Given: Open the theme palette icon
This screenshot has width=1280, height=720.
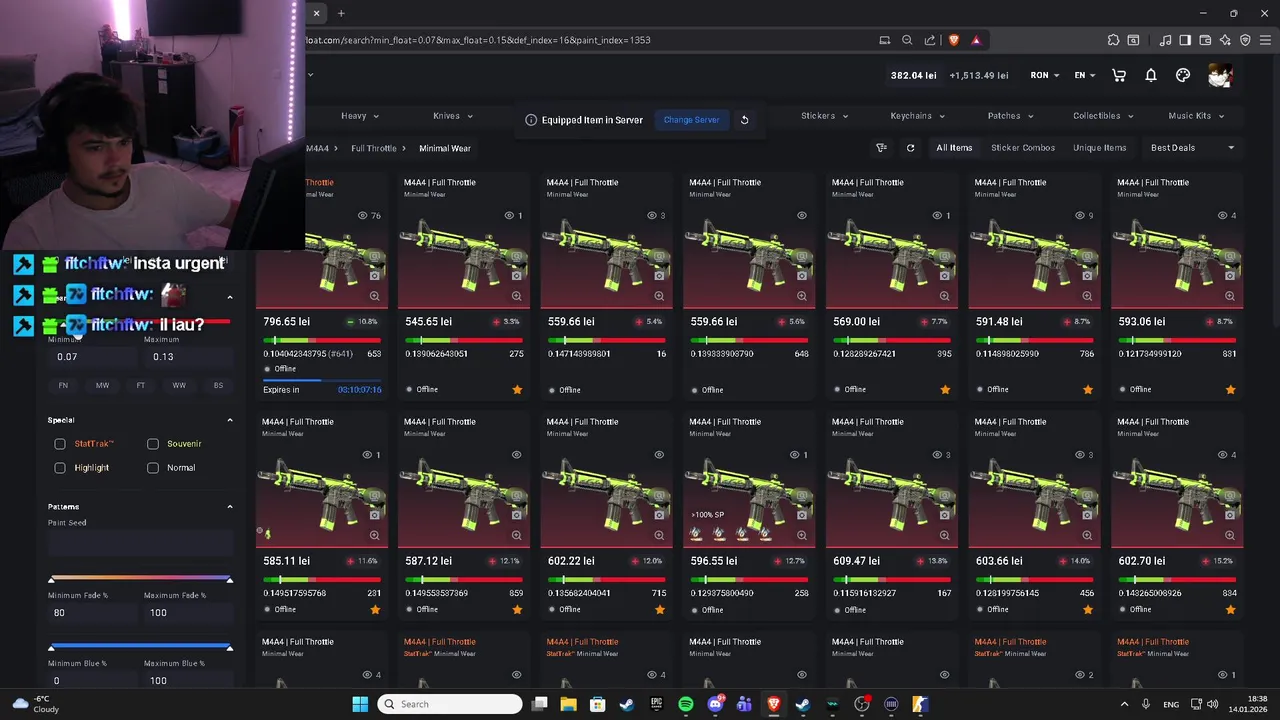Looking at the screenshot, I should coord(1183,75).
